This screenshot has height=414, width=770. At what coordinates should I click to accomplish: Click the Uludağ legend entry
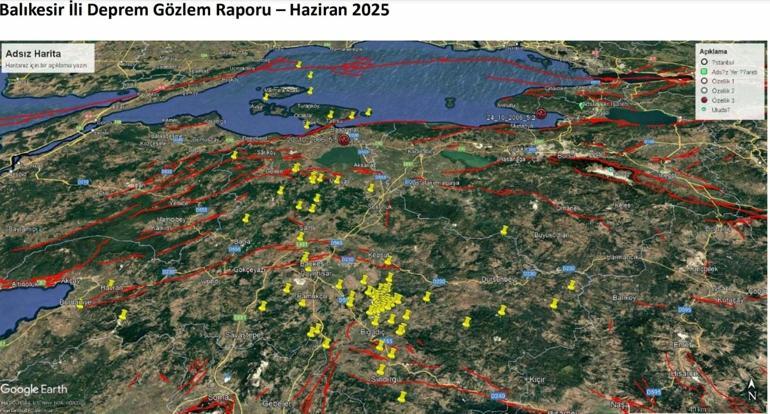(715, 110)
